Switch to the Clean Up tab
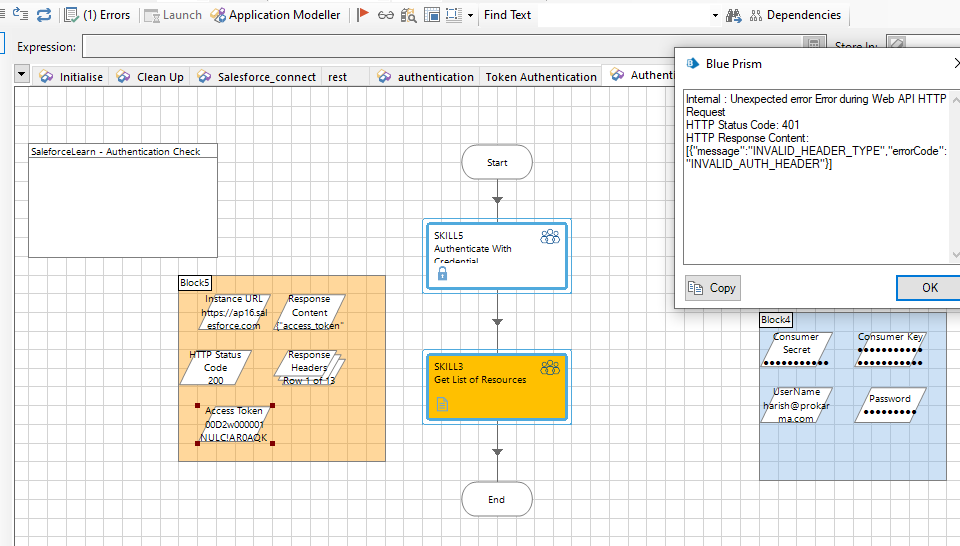The image size is (960, 546). tap(150, 77)
